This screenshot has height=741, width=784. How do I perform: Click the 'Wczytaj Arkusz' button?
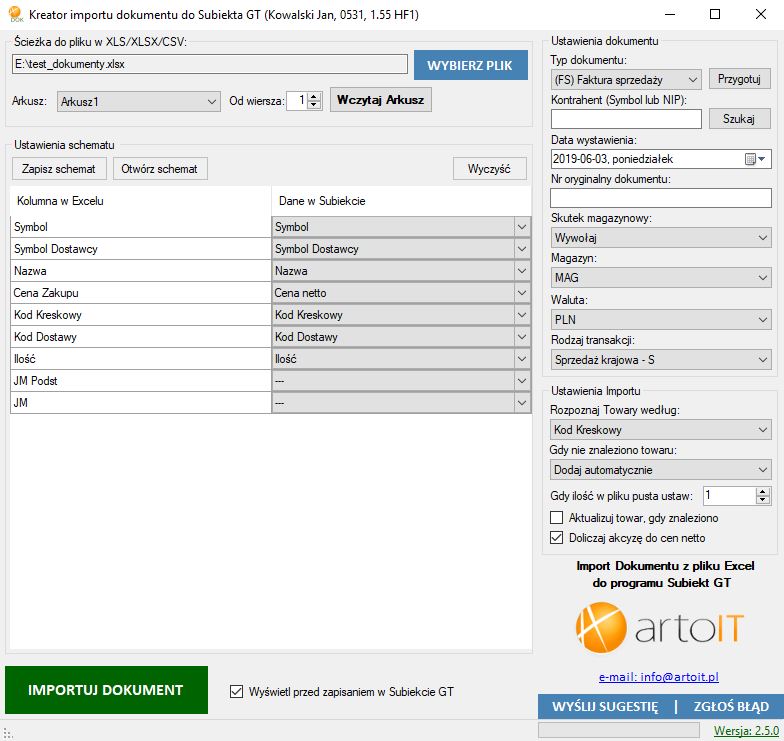pyautogui.click(x=380, y=101)
